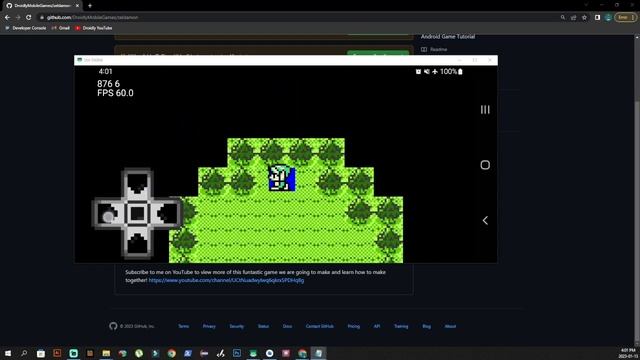Viewport: 640px width, 360px height.
Task: Open Pricing footer link
Action: [353, 327]
